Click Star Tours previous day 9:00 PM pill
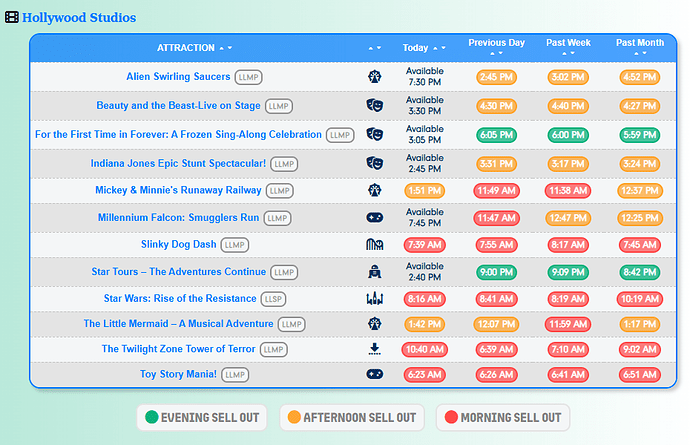Image resolution: width=690 pixels, height=445 pixels. [x=496, y=272]
